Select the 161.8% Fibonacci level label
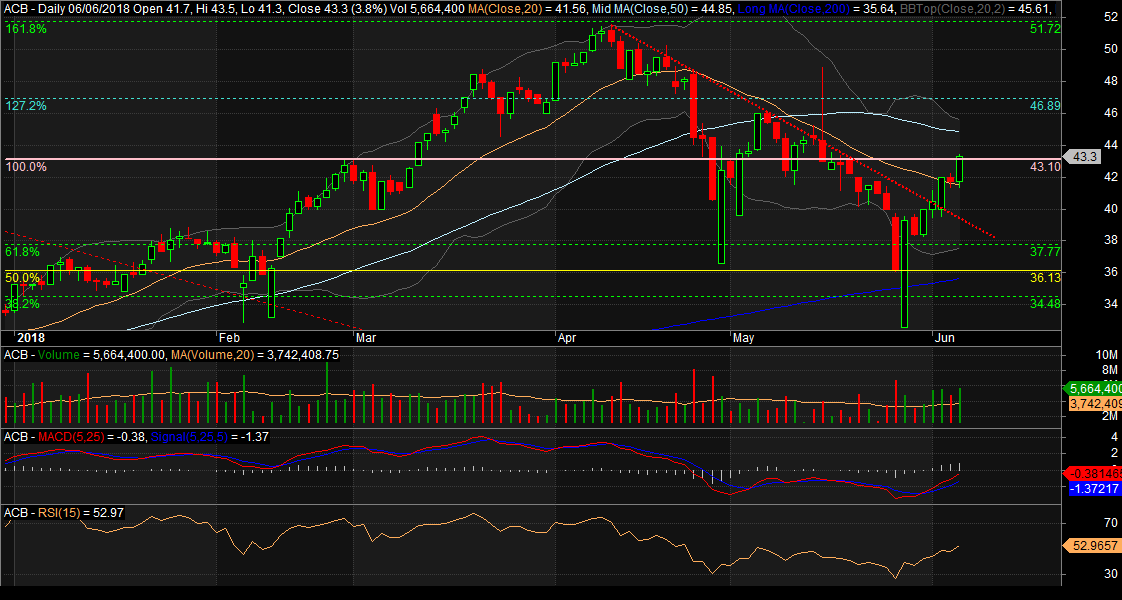Screen dimensions: 1122x600 click(25, 29)
